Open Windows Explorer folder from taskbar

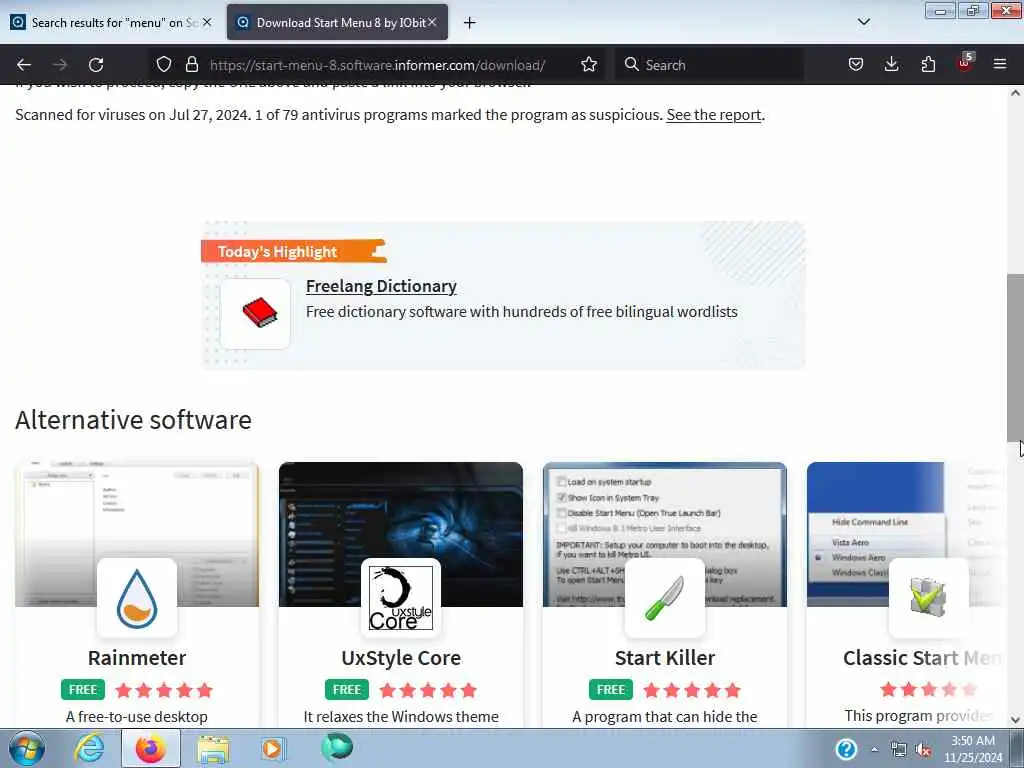pos(213,749)
